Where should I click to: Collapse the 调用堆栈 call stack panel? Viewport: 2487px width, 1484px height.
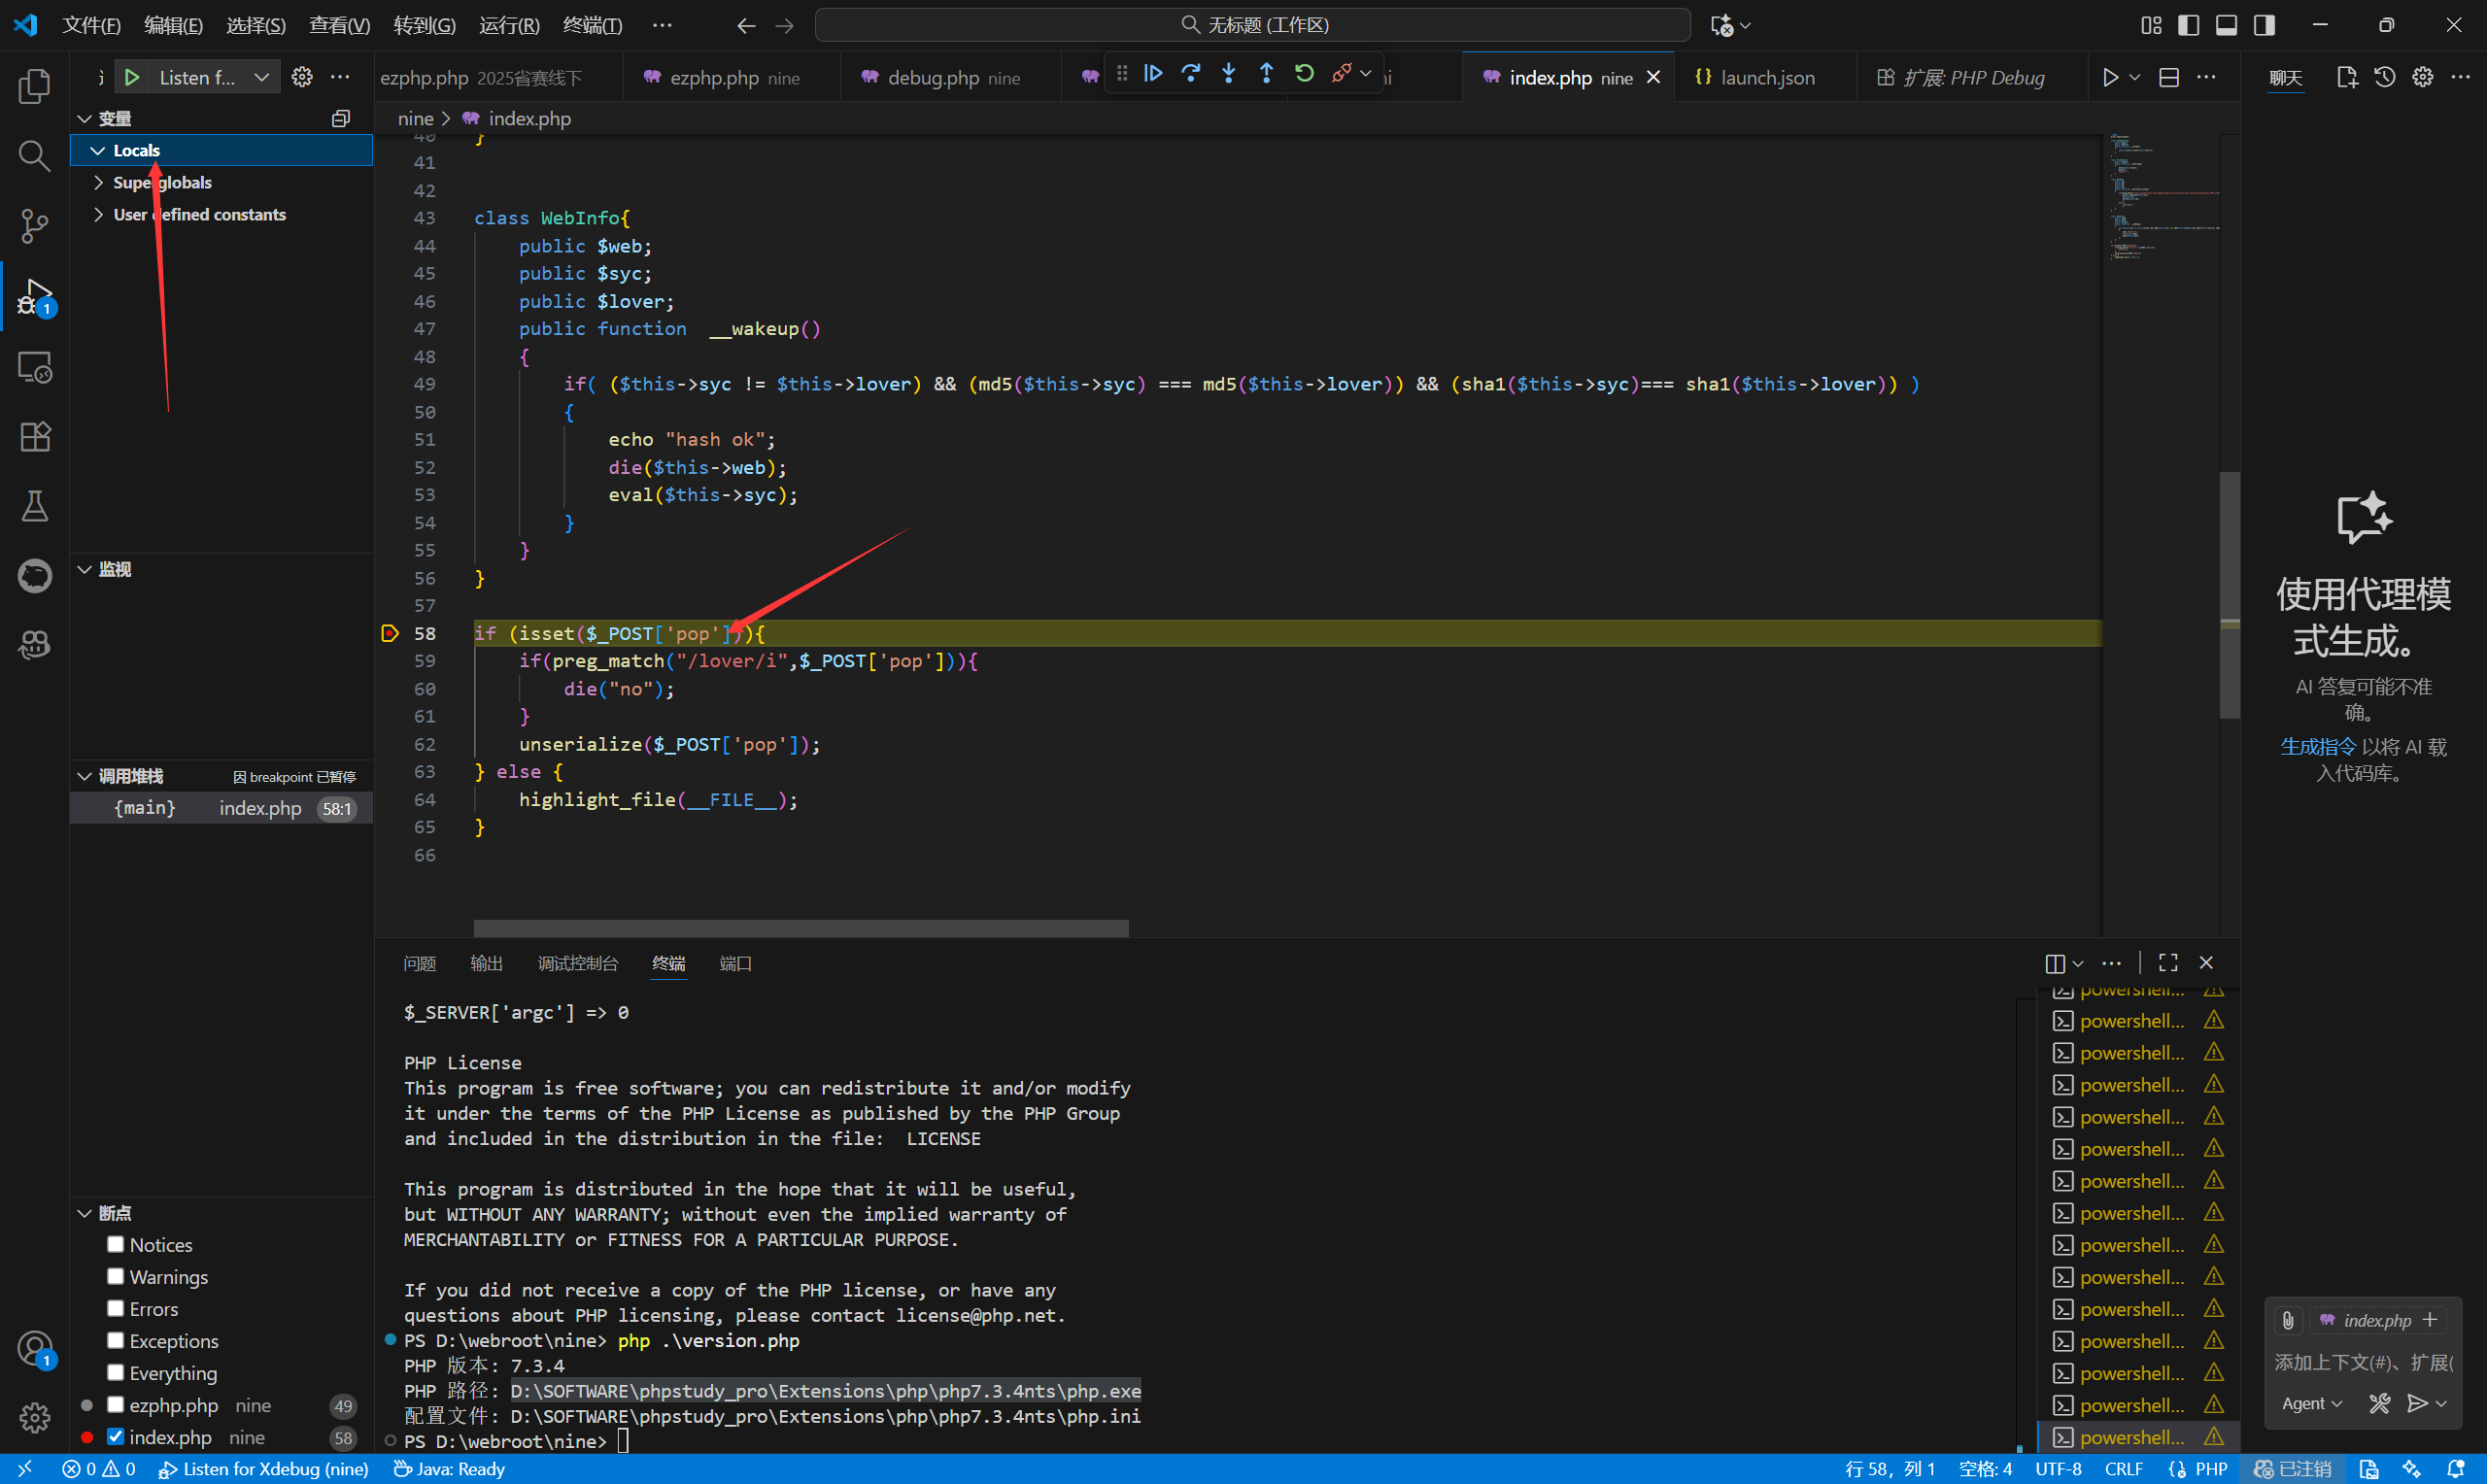point(84,775)
